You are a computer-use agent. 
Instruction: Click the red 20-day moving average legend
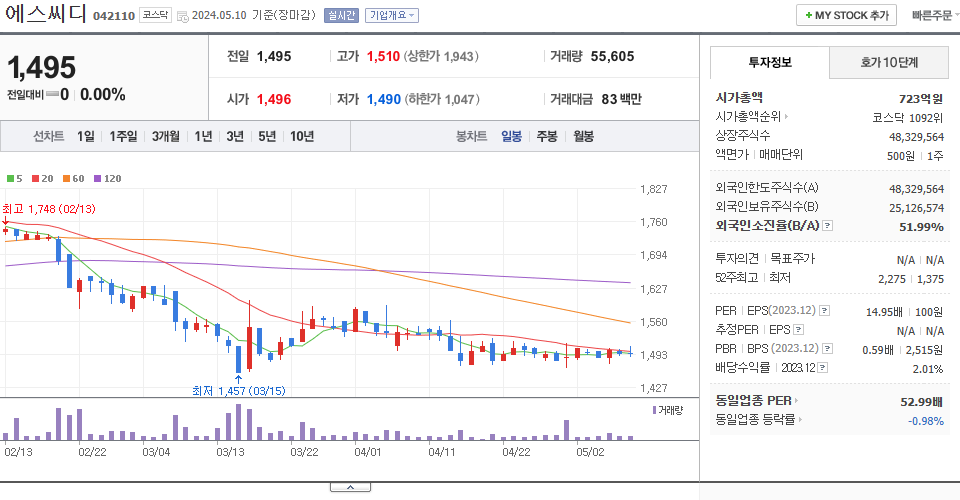[x=43, y=179]
